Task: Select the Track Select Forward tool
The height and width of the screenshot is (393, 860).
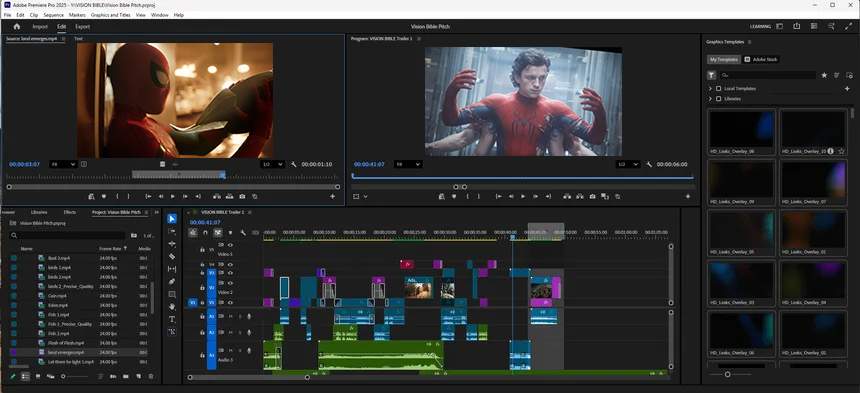Action: pyautogui.click(x=172, y=231)
